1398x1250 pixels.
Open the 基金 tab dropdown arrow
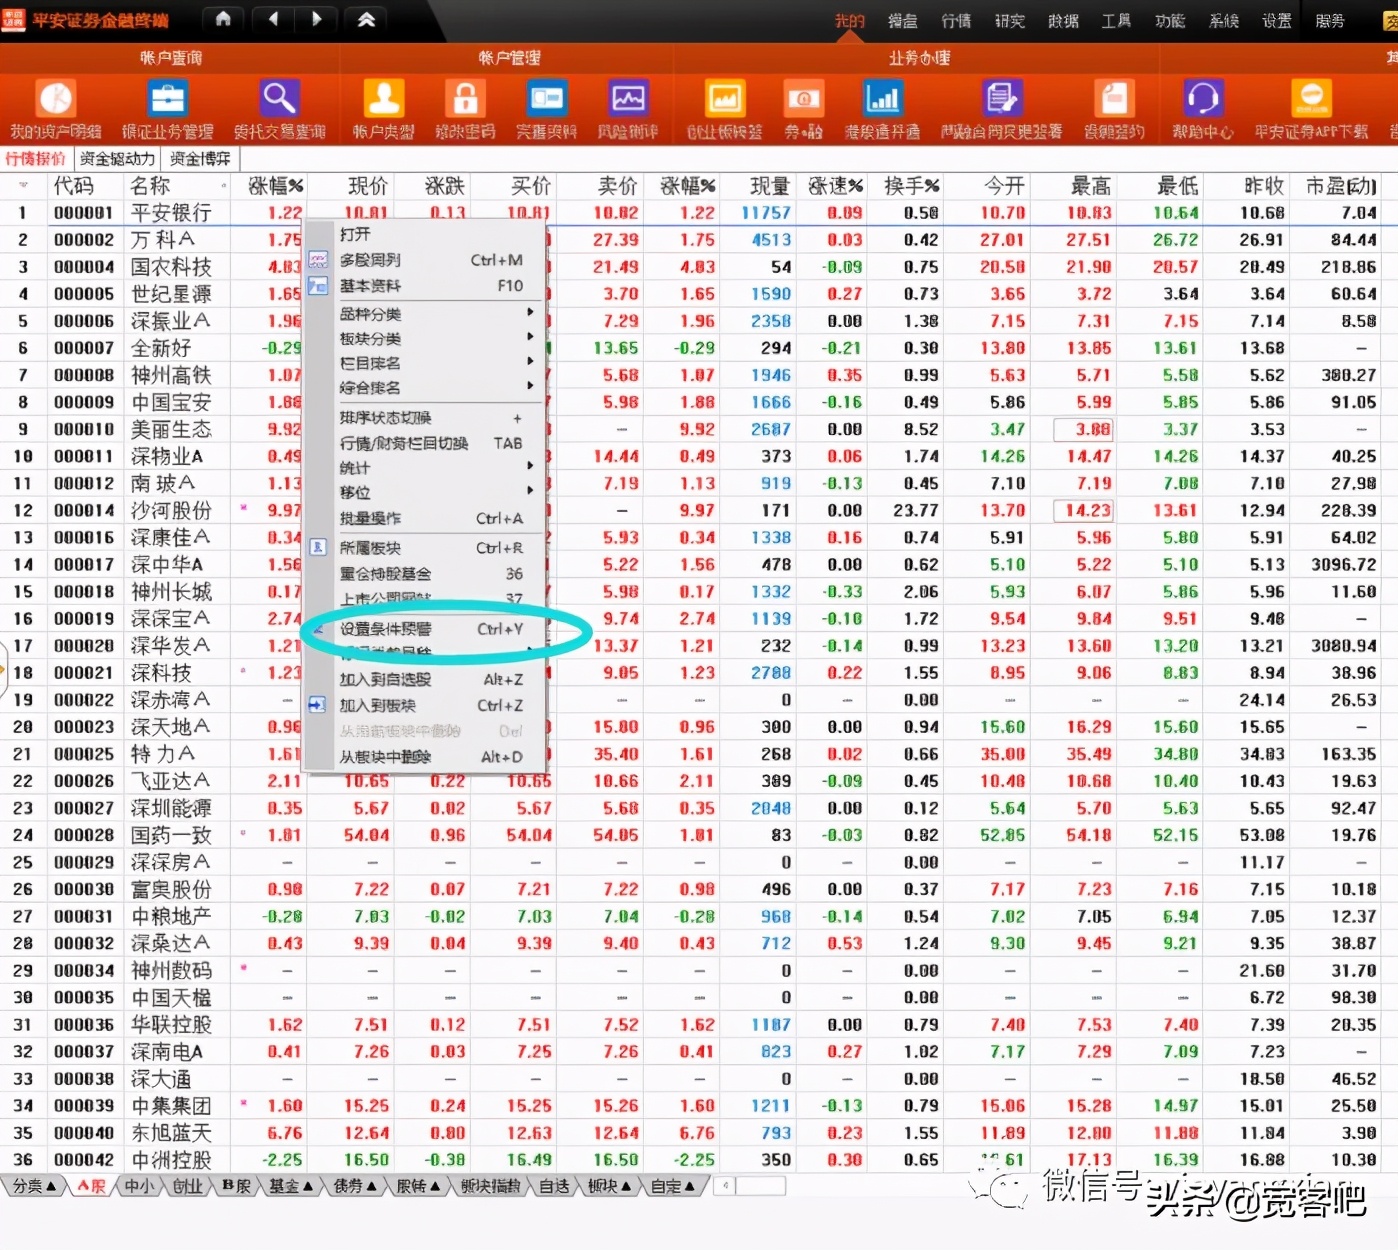click(308, 1186)
